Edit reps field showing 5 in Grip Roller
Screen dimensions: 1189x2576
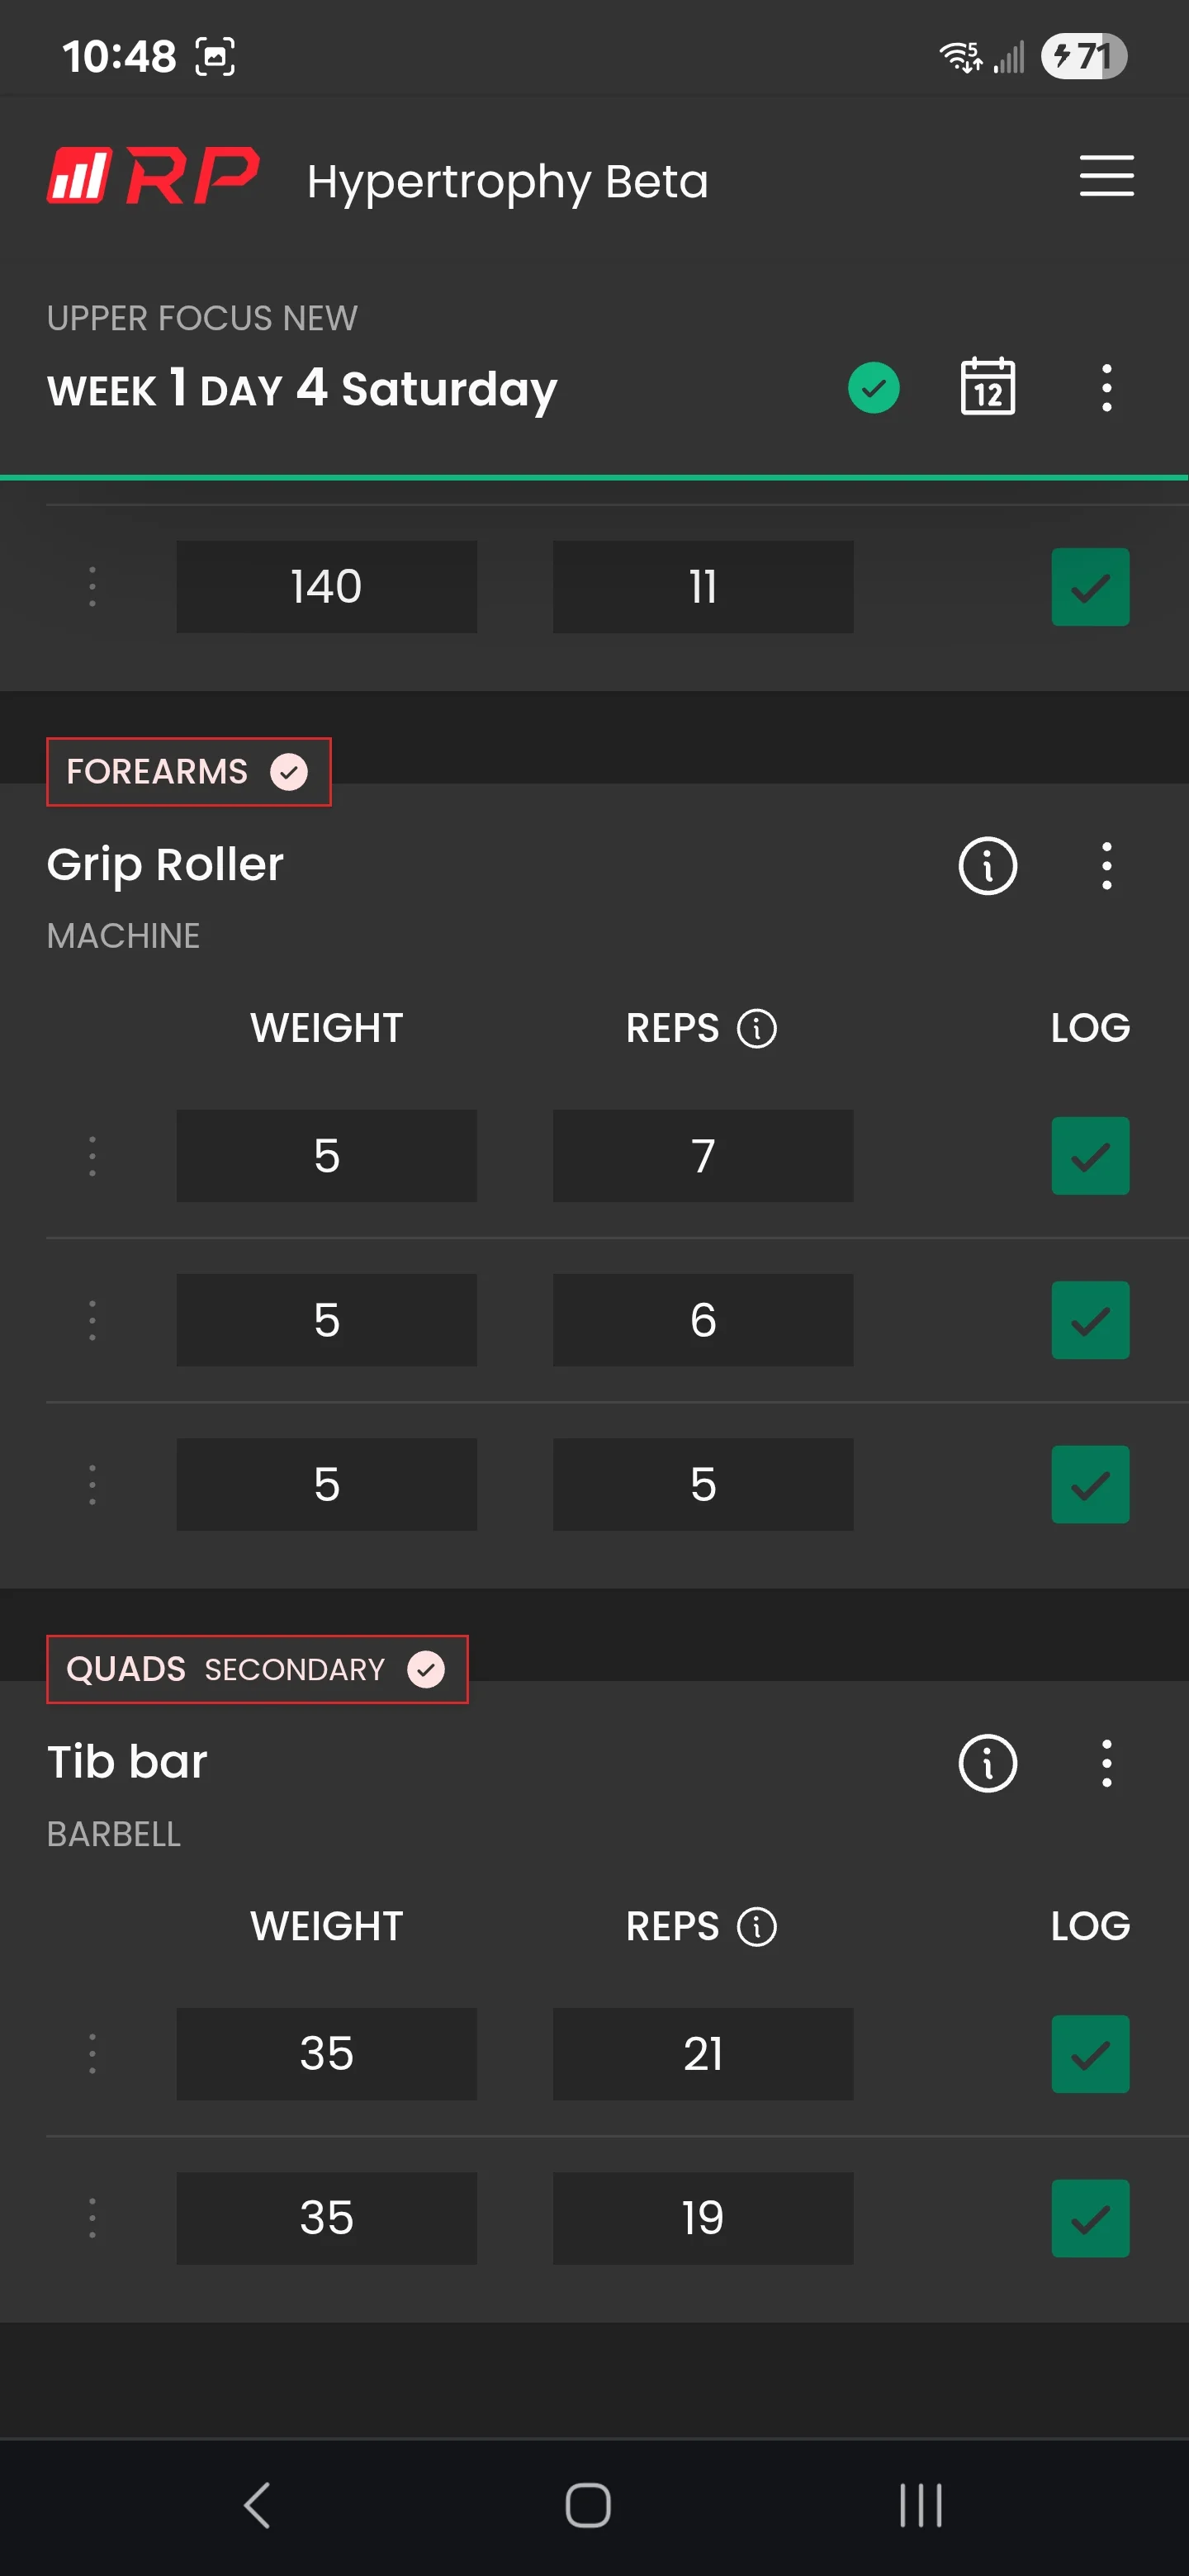click(x=703, y=1484)
